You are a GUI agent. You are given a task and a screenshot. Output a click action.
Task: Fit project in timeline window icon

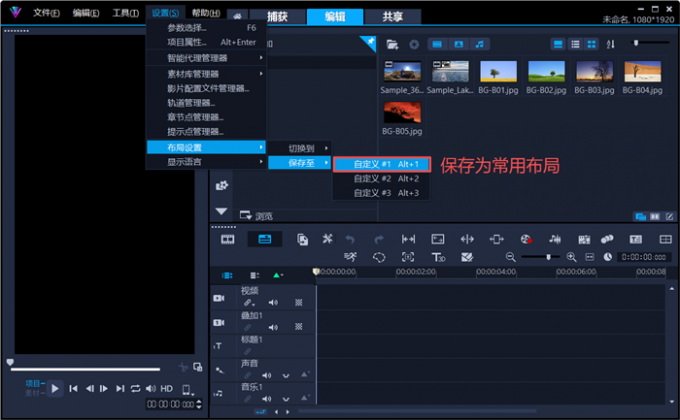click(x=590, y=257)
